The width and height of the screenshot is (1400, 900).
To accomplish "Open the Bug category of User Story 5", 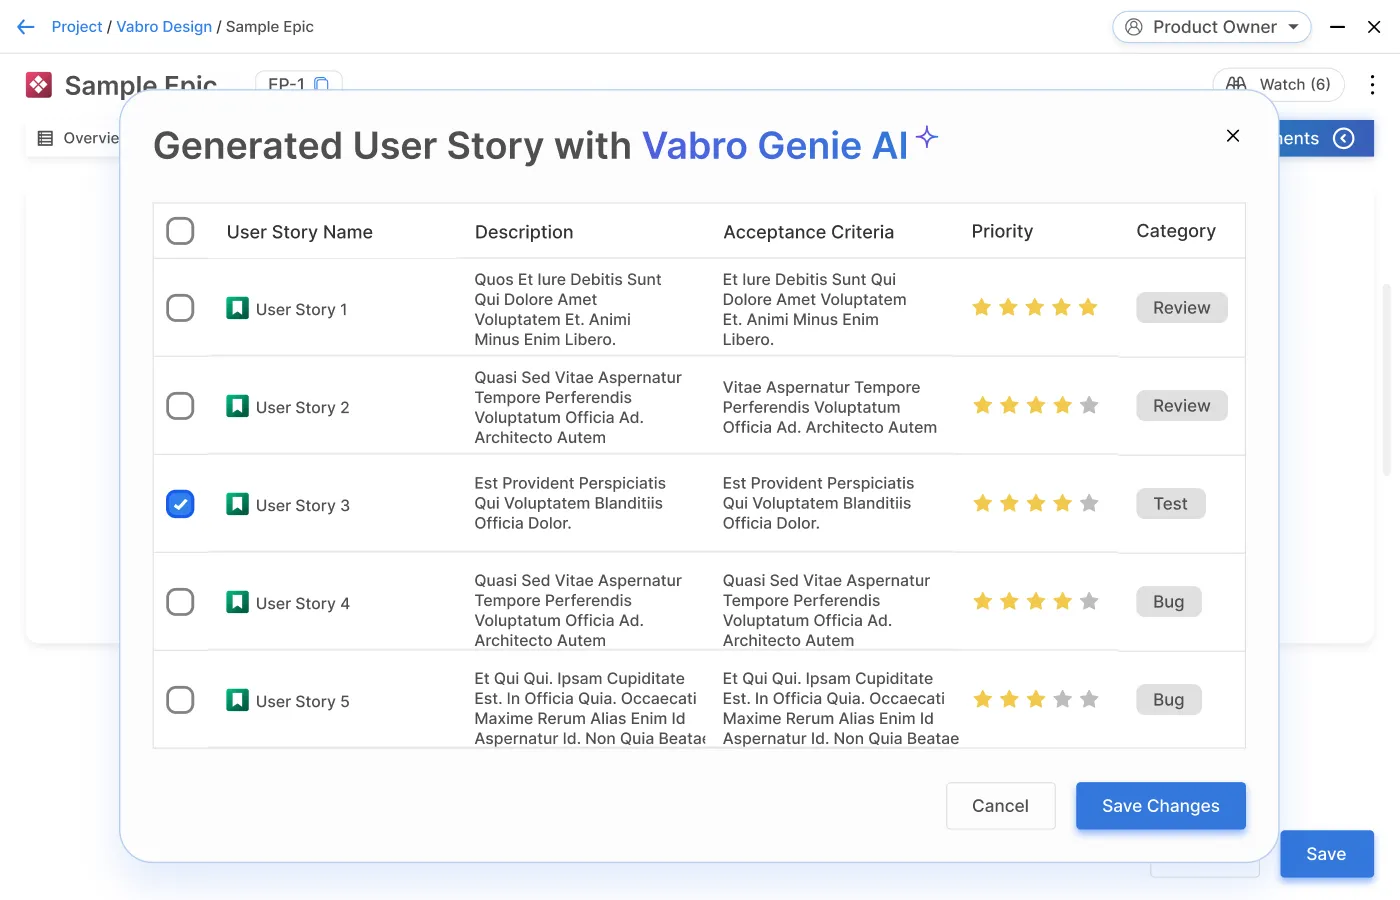I will click(1169, 700).
